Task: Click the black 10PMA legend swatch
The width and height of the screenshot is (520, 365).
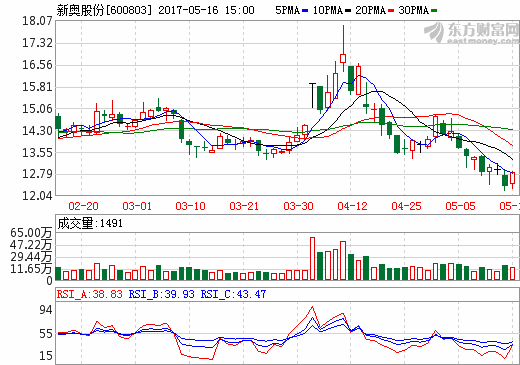Action: [x=348, y=11]
